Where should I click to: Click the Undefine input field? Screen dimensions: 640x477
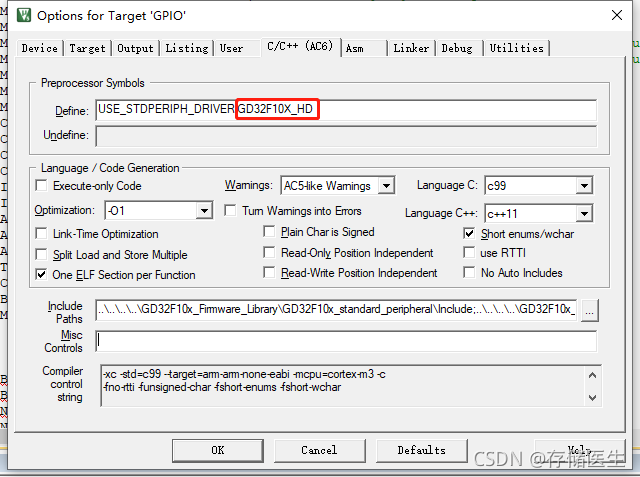click(x=346, y=135)
